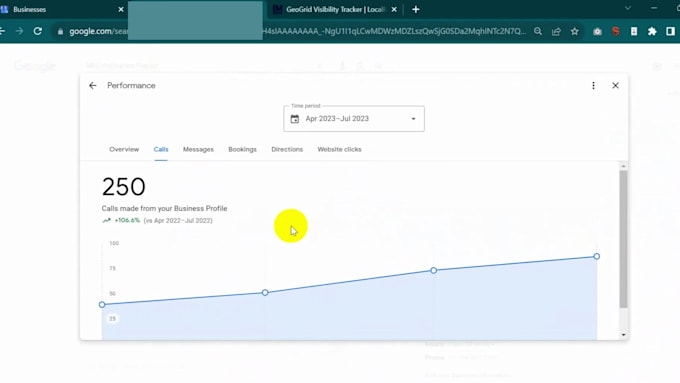Screen dimensions: 680x383
Task: Click the 250 calls total
Action: (x=124, y=187)
